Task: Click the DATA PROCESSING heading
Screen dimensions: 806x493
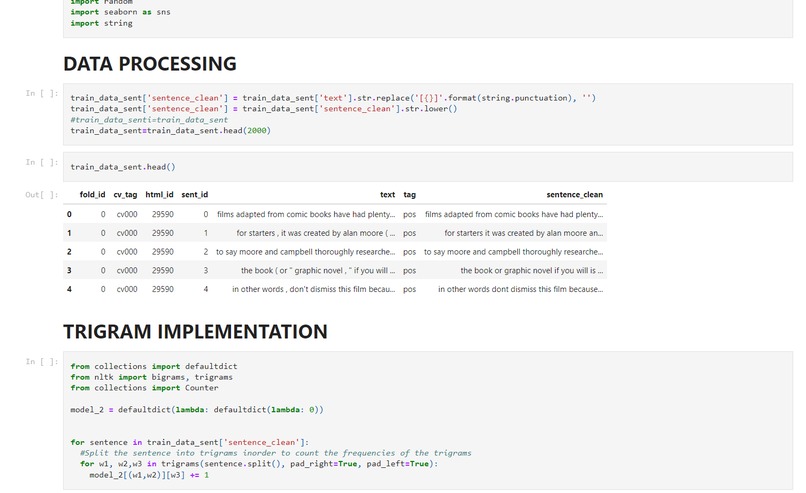Action: pos(150,64)
